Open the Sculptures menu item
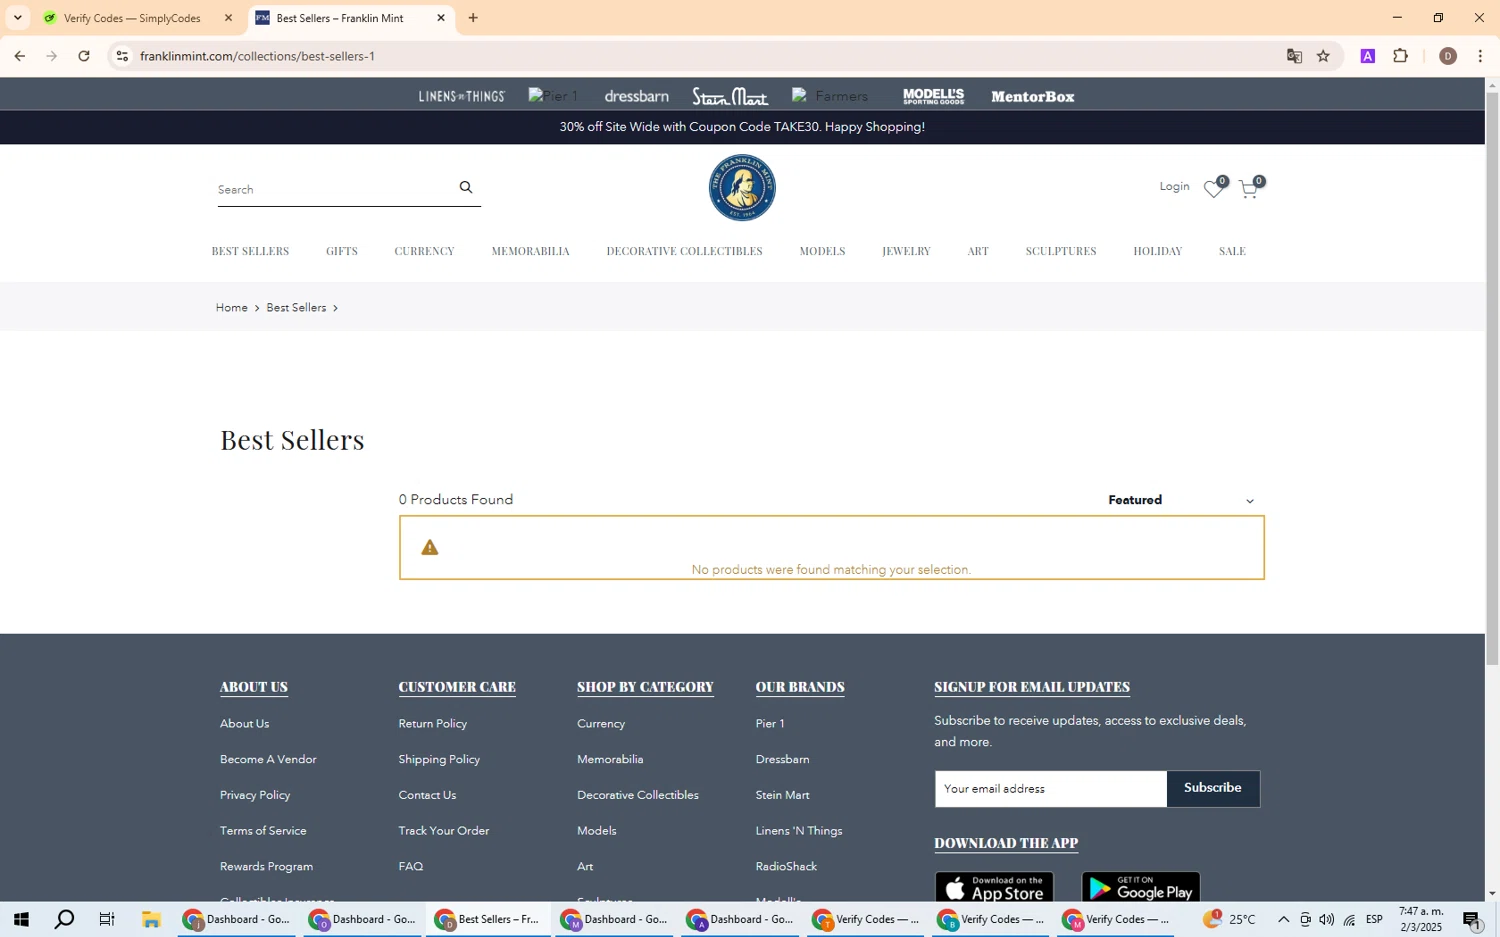 1061,251
